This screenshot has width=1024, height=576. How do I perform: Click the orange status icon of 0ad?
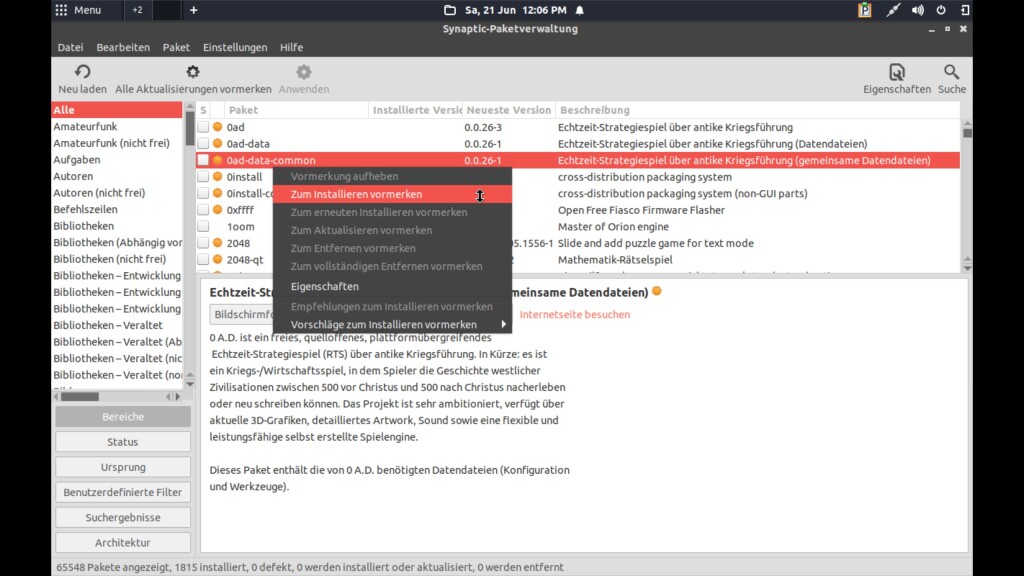pyautogui.click(x=217, y=127)
